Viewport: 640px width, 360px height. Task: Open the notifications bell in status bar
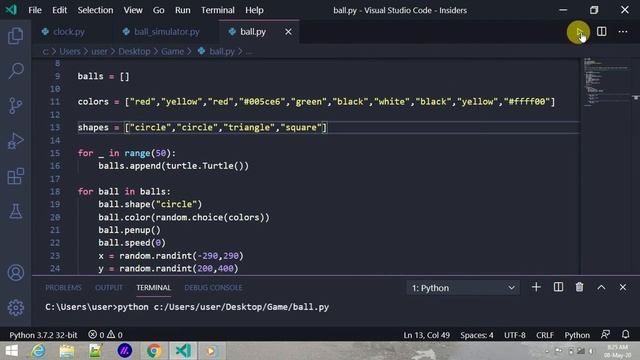[626, 335]
